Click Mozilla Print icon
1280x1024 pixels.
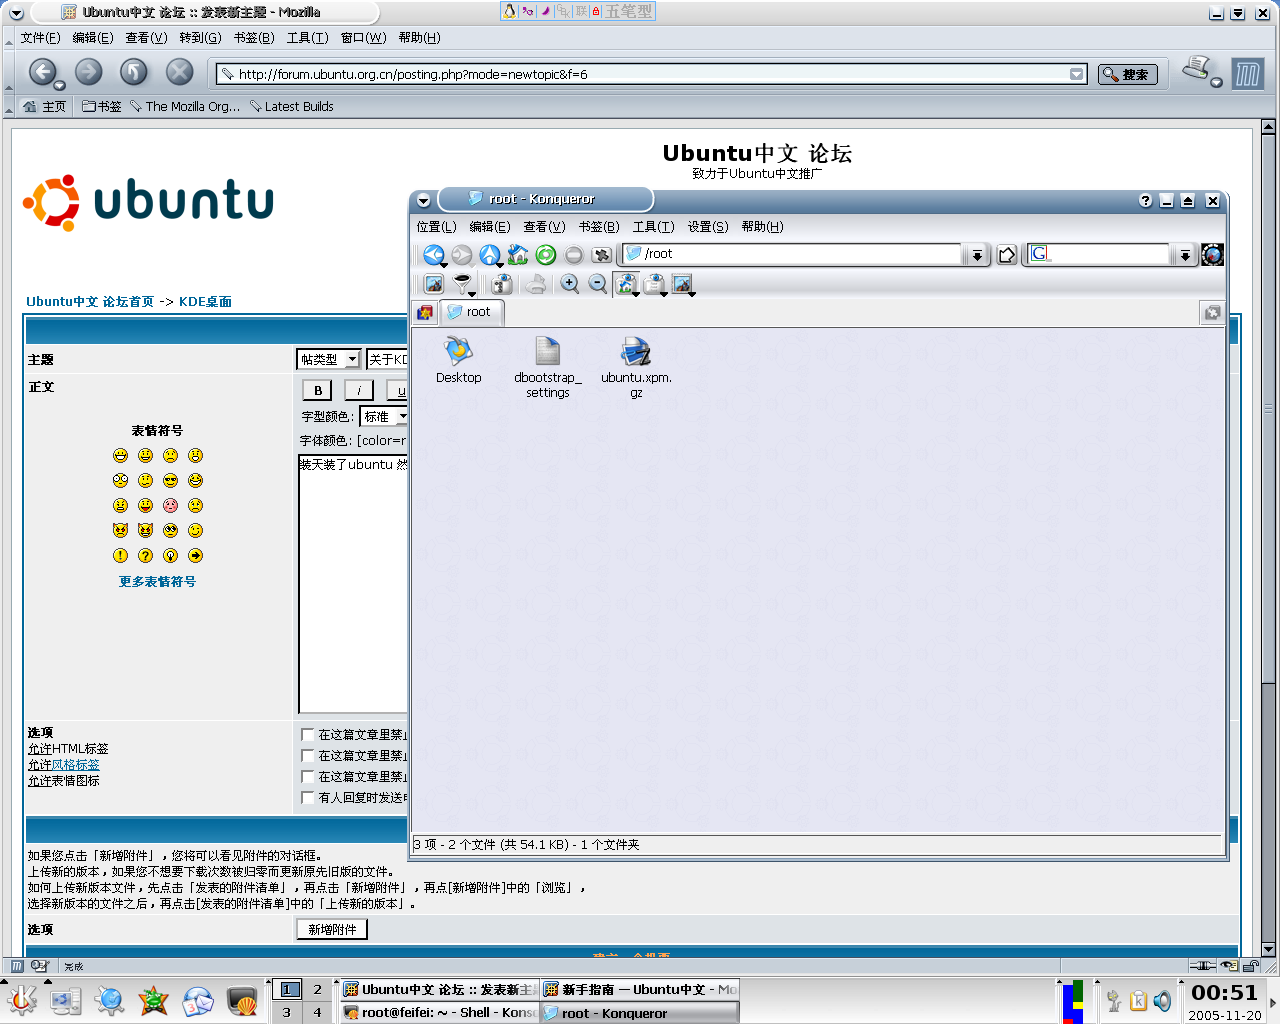point(1197,69)
